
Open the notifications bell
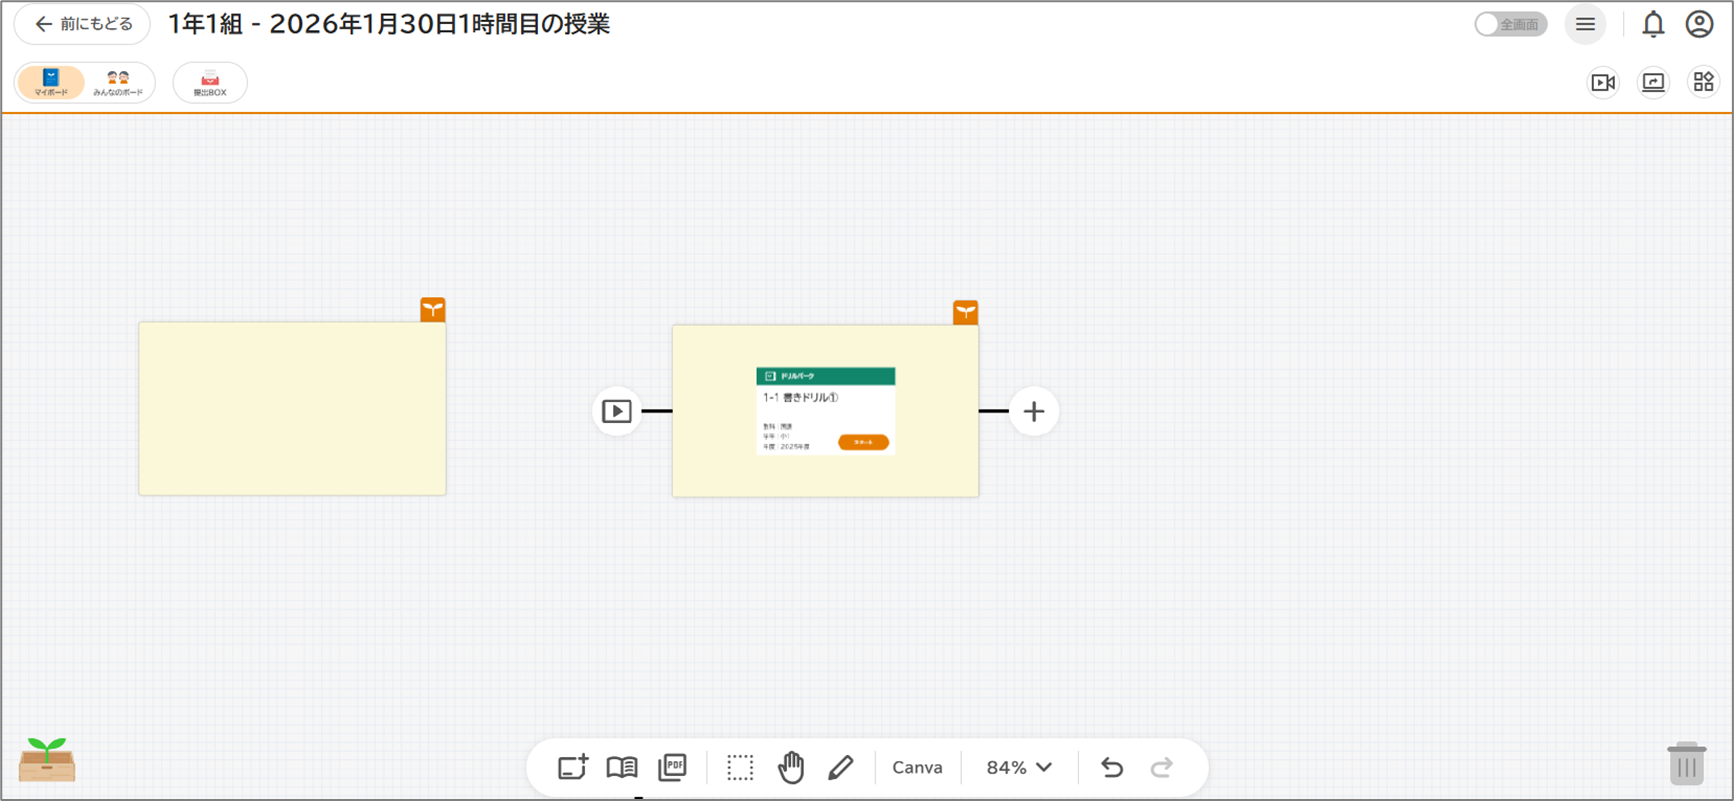point(1653,24)
